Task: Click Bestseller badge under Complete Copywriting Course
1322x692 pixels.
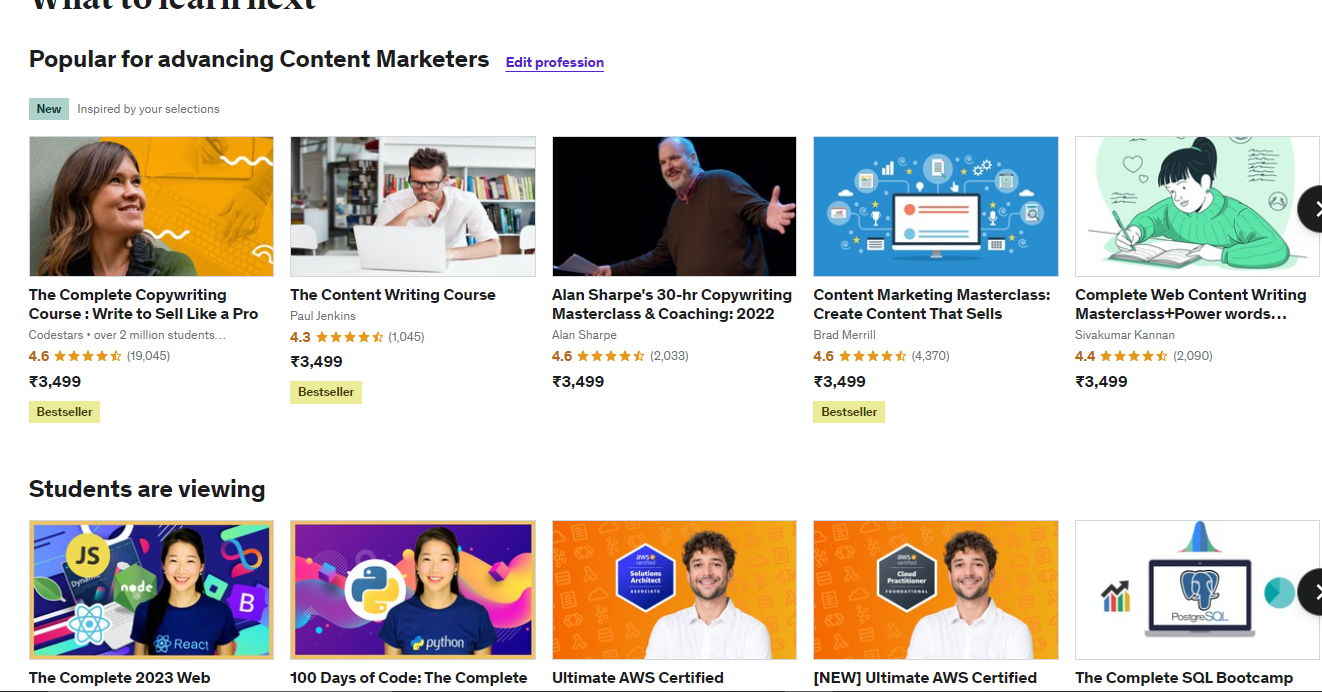Action: (x=64, y=412)
